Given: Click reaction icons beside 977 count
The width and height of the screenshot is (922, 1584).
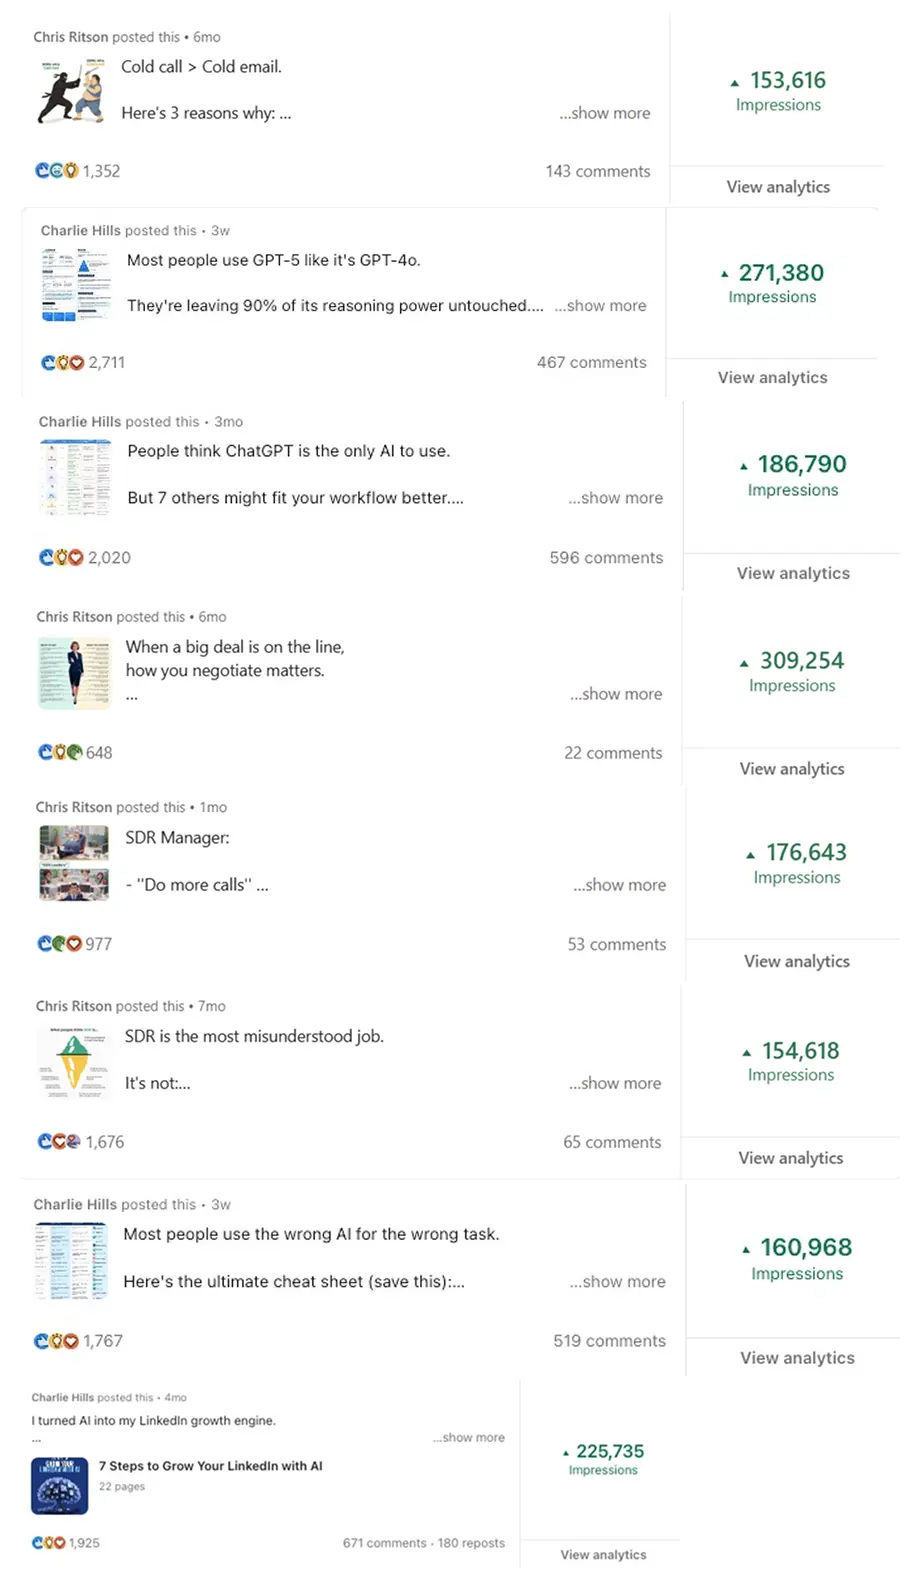Looking at the screenshot, I should pos(59,943).
